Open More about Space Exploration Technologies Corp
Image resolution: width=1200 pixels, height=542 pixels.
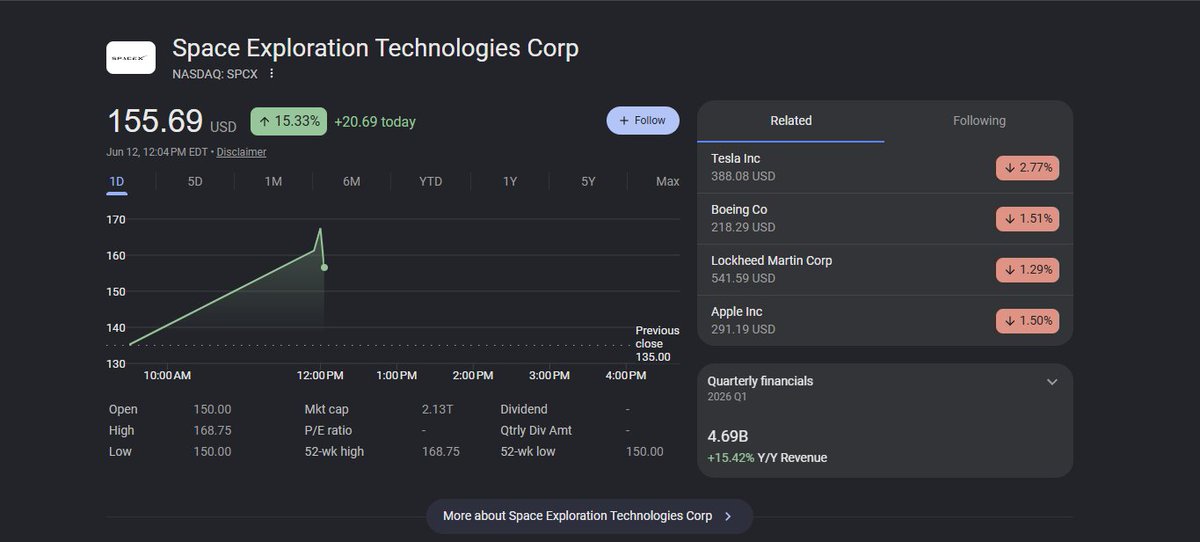tap(590, 516)
